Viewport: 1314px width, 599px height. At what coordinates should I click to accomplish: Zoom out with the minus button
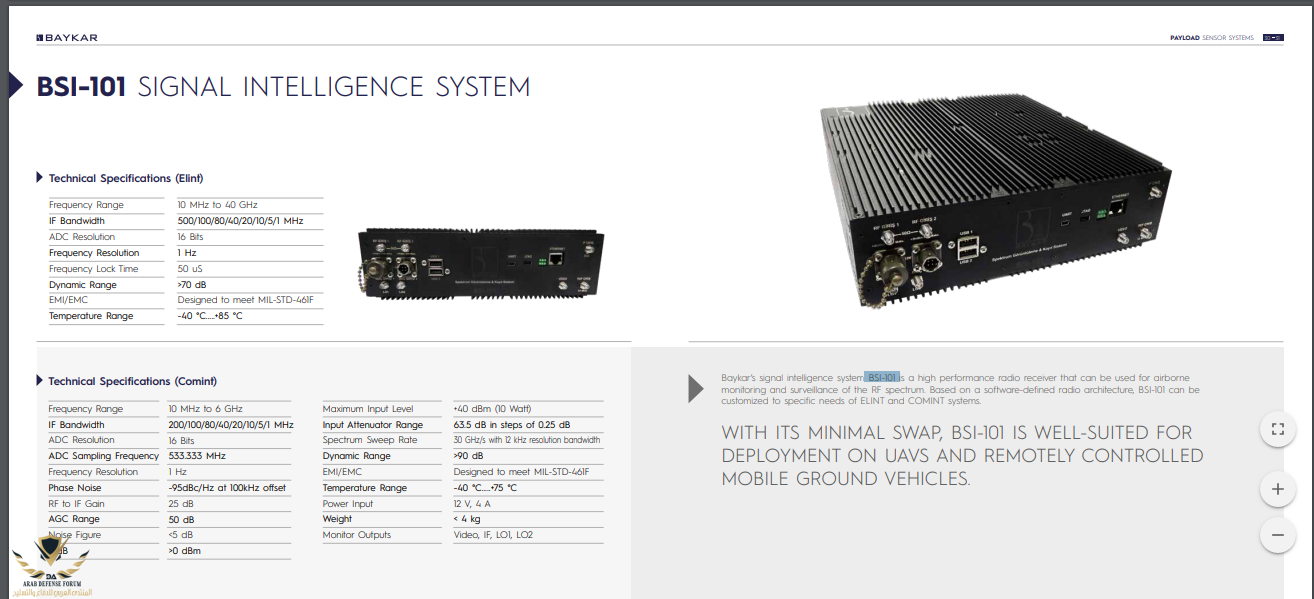[1277, 535]
